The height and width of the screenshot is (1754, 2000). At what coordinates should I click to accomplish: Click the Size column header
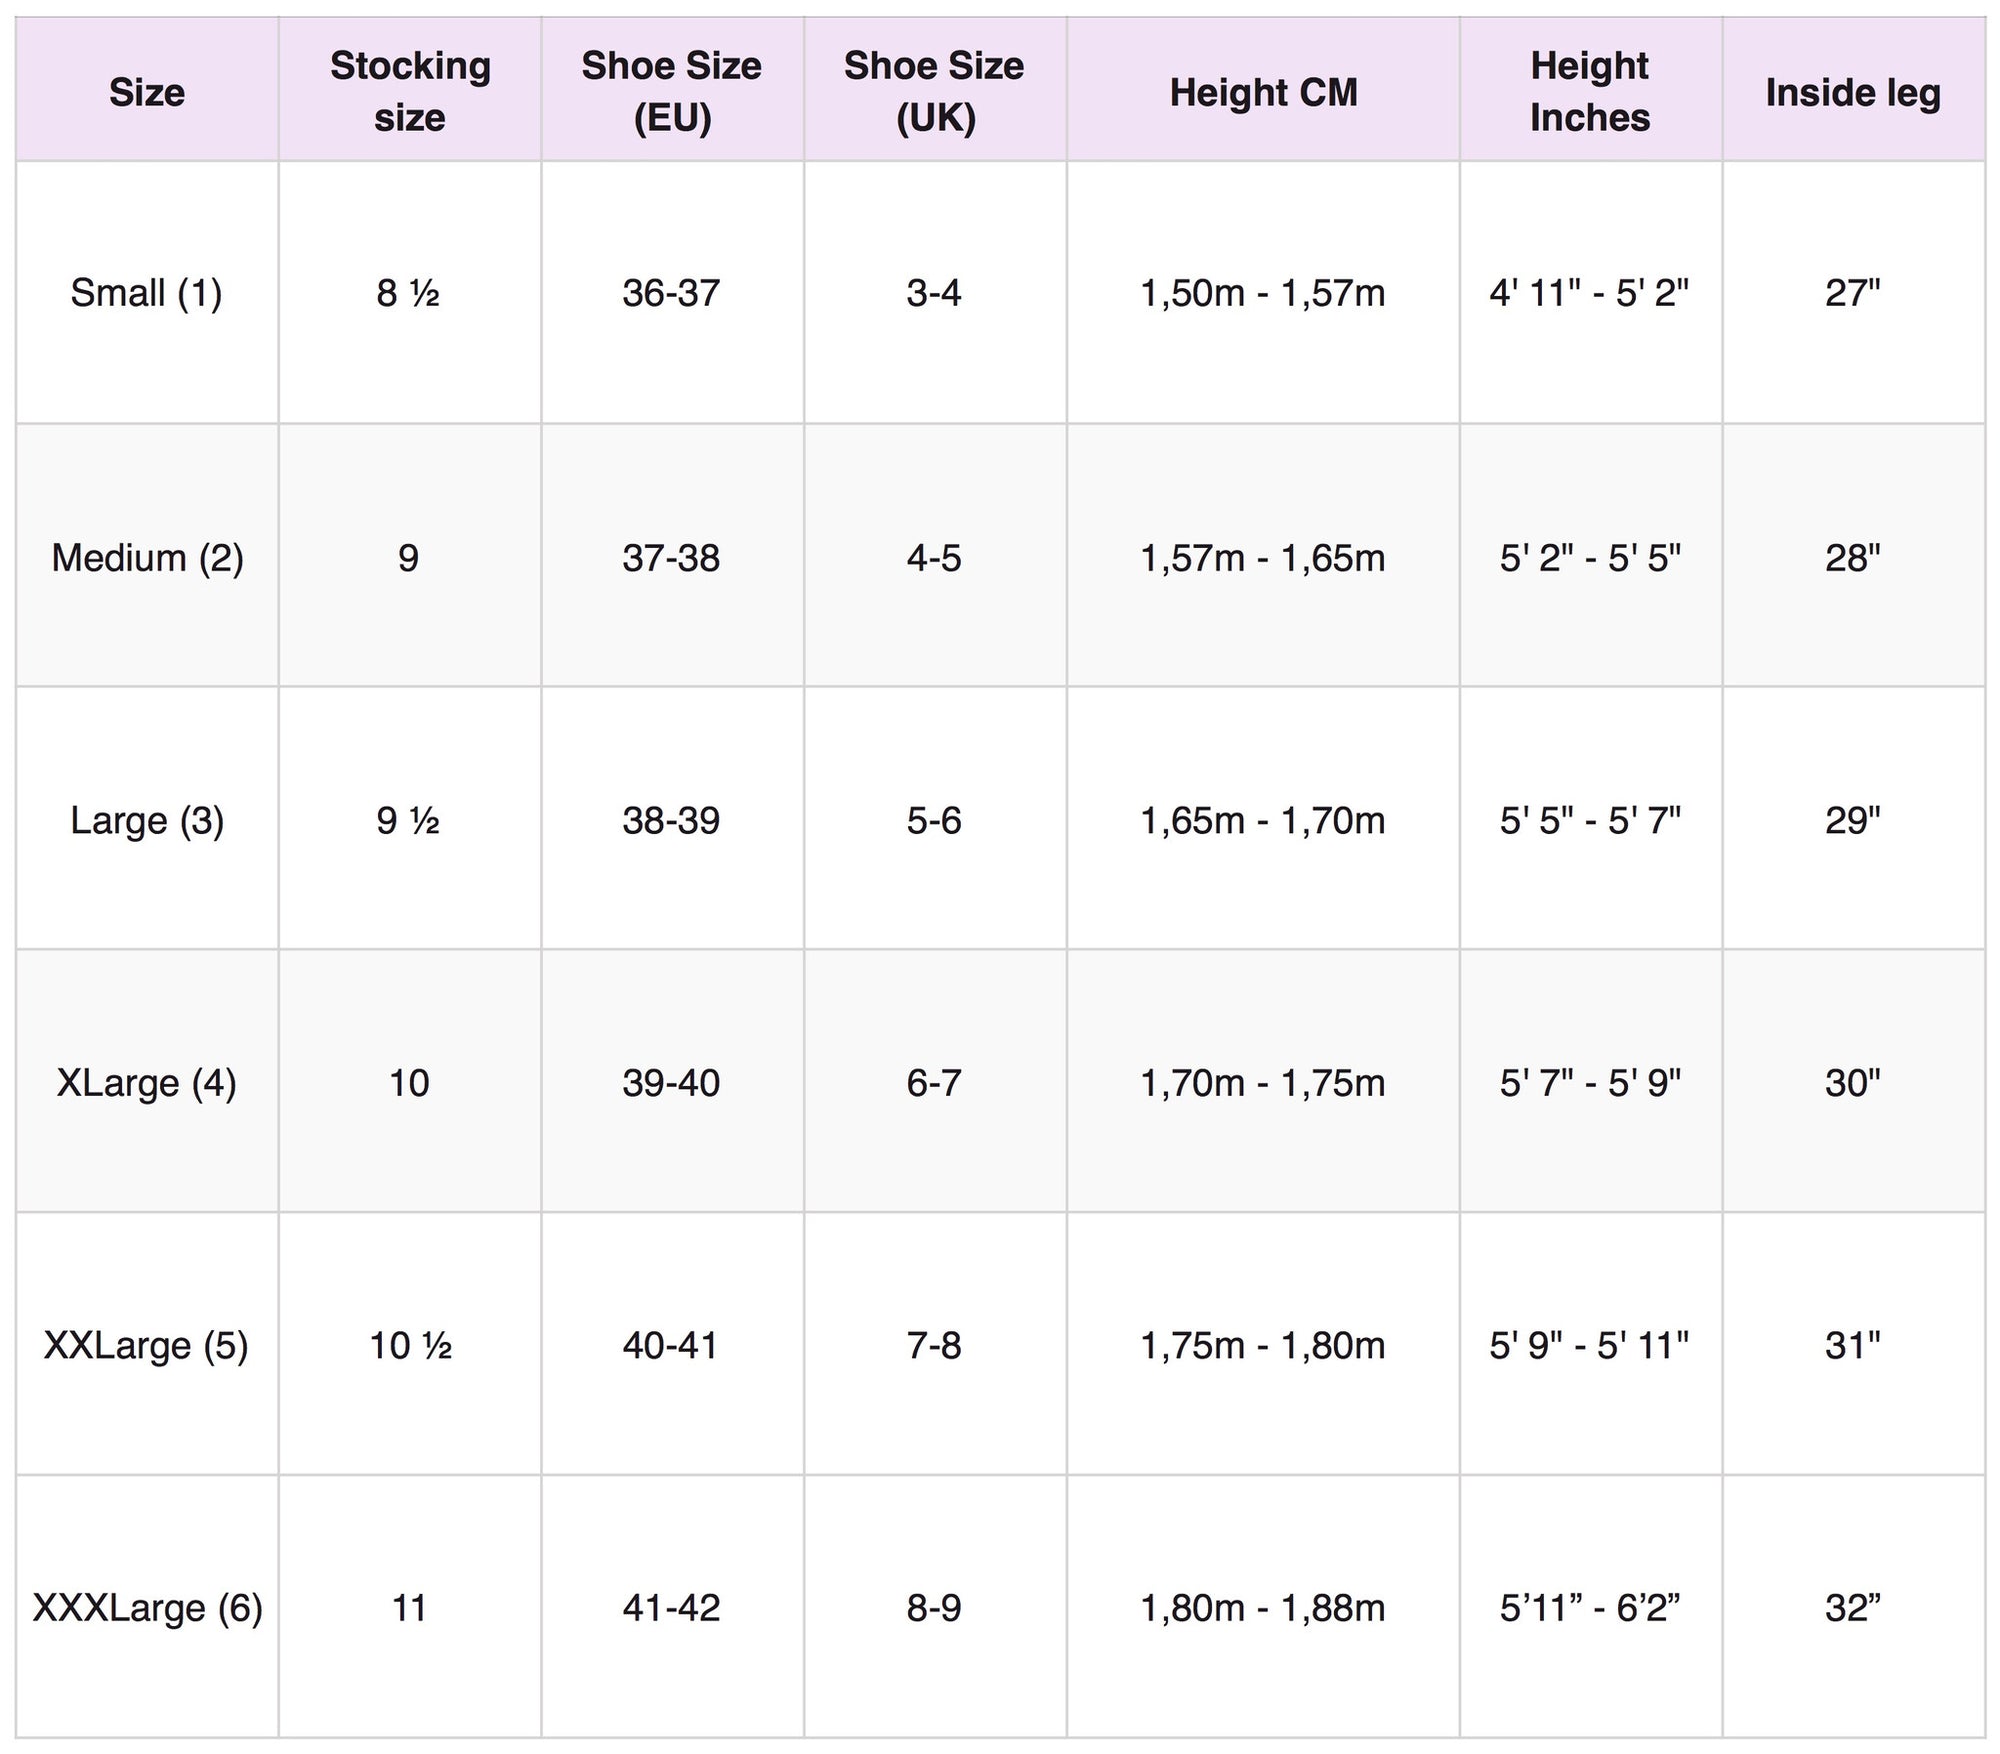tap(147, 92)
